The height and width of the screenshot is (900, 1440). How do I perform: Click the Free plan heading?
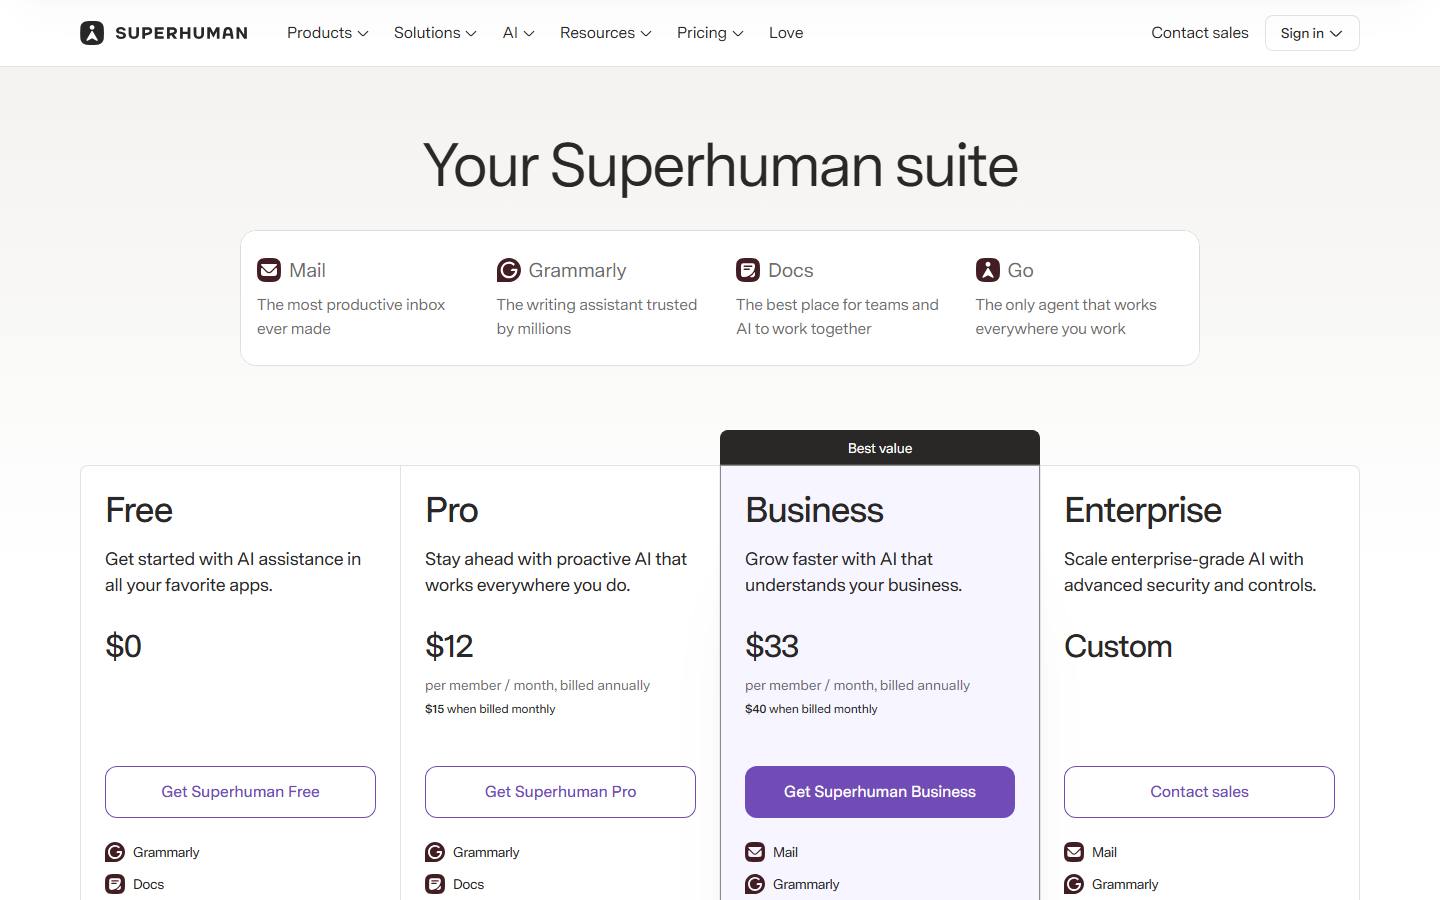click(x=139, y=510)
